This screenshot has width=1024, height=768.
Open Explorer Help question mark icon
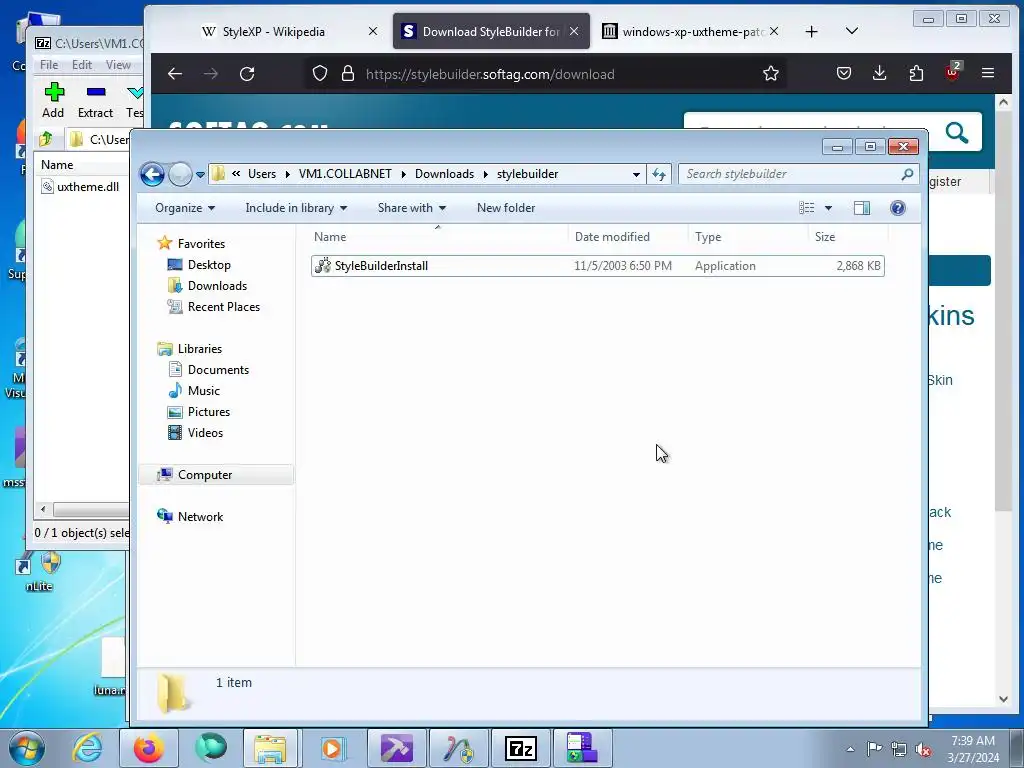click(x=898, y=208)
